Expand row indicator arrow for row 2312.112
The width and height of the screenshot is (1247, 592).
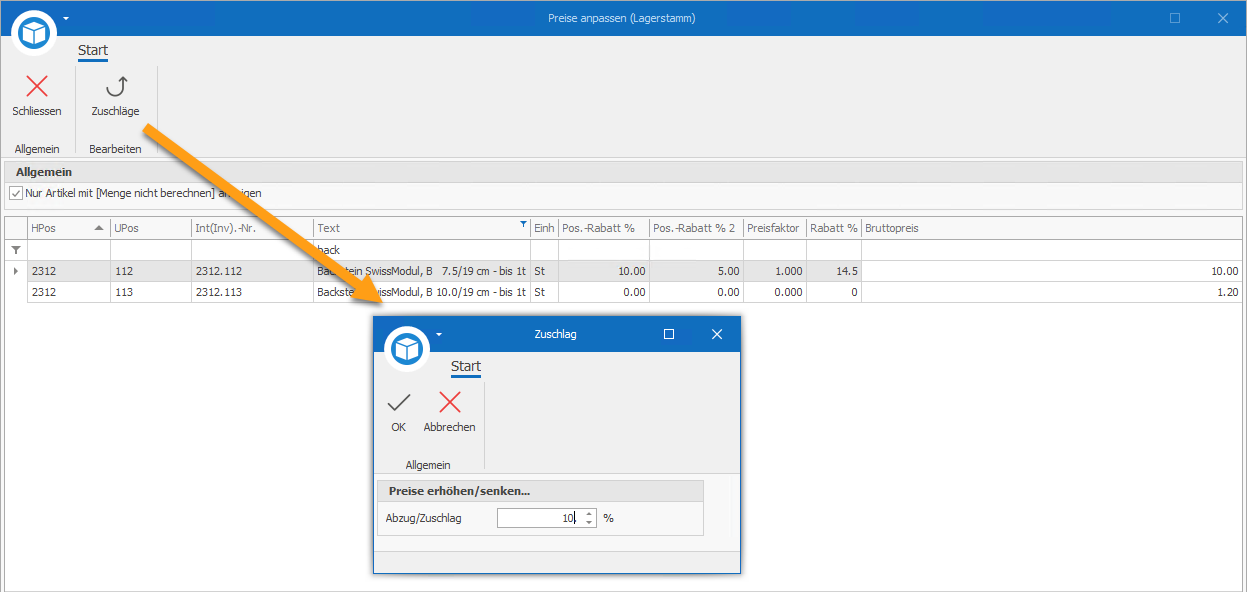15,271
